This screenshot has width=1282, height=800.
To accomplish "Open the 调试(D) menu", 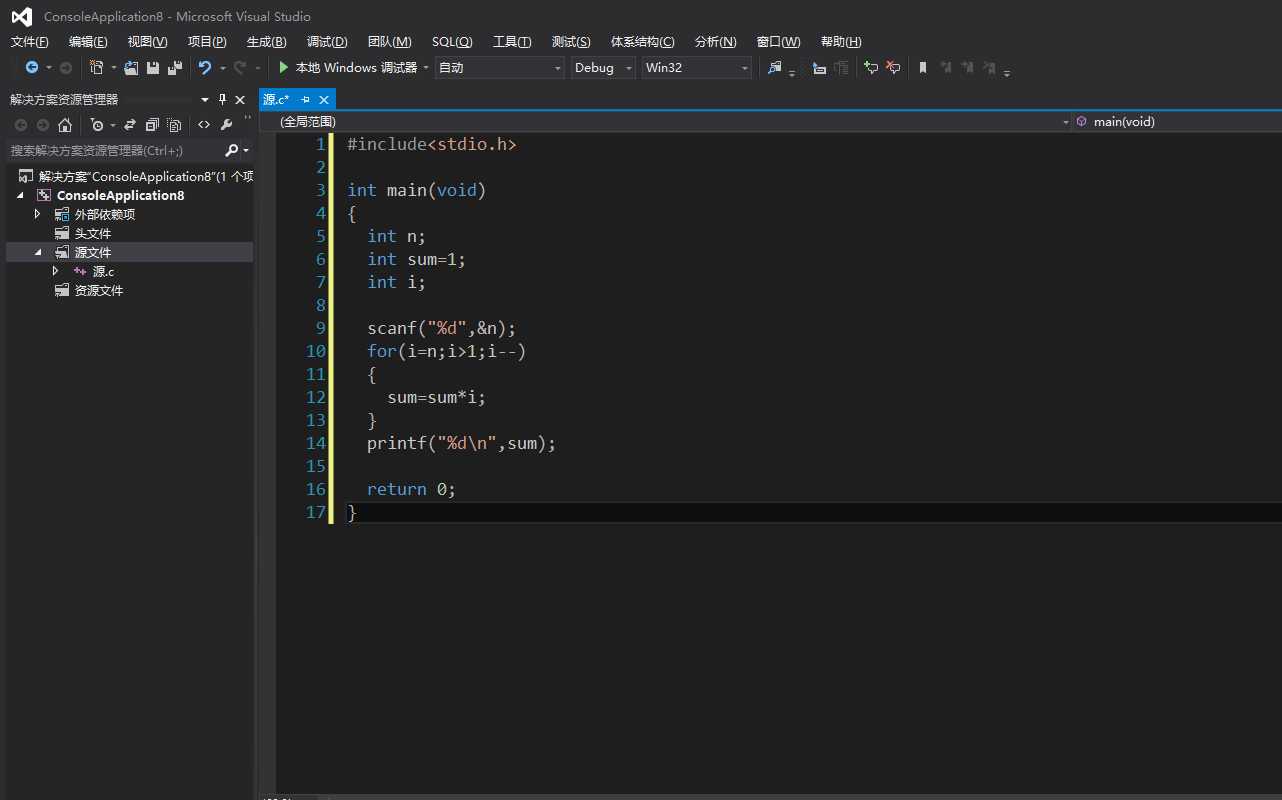I will click(x=327, y=42).
